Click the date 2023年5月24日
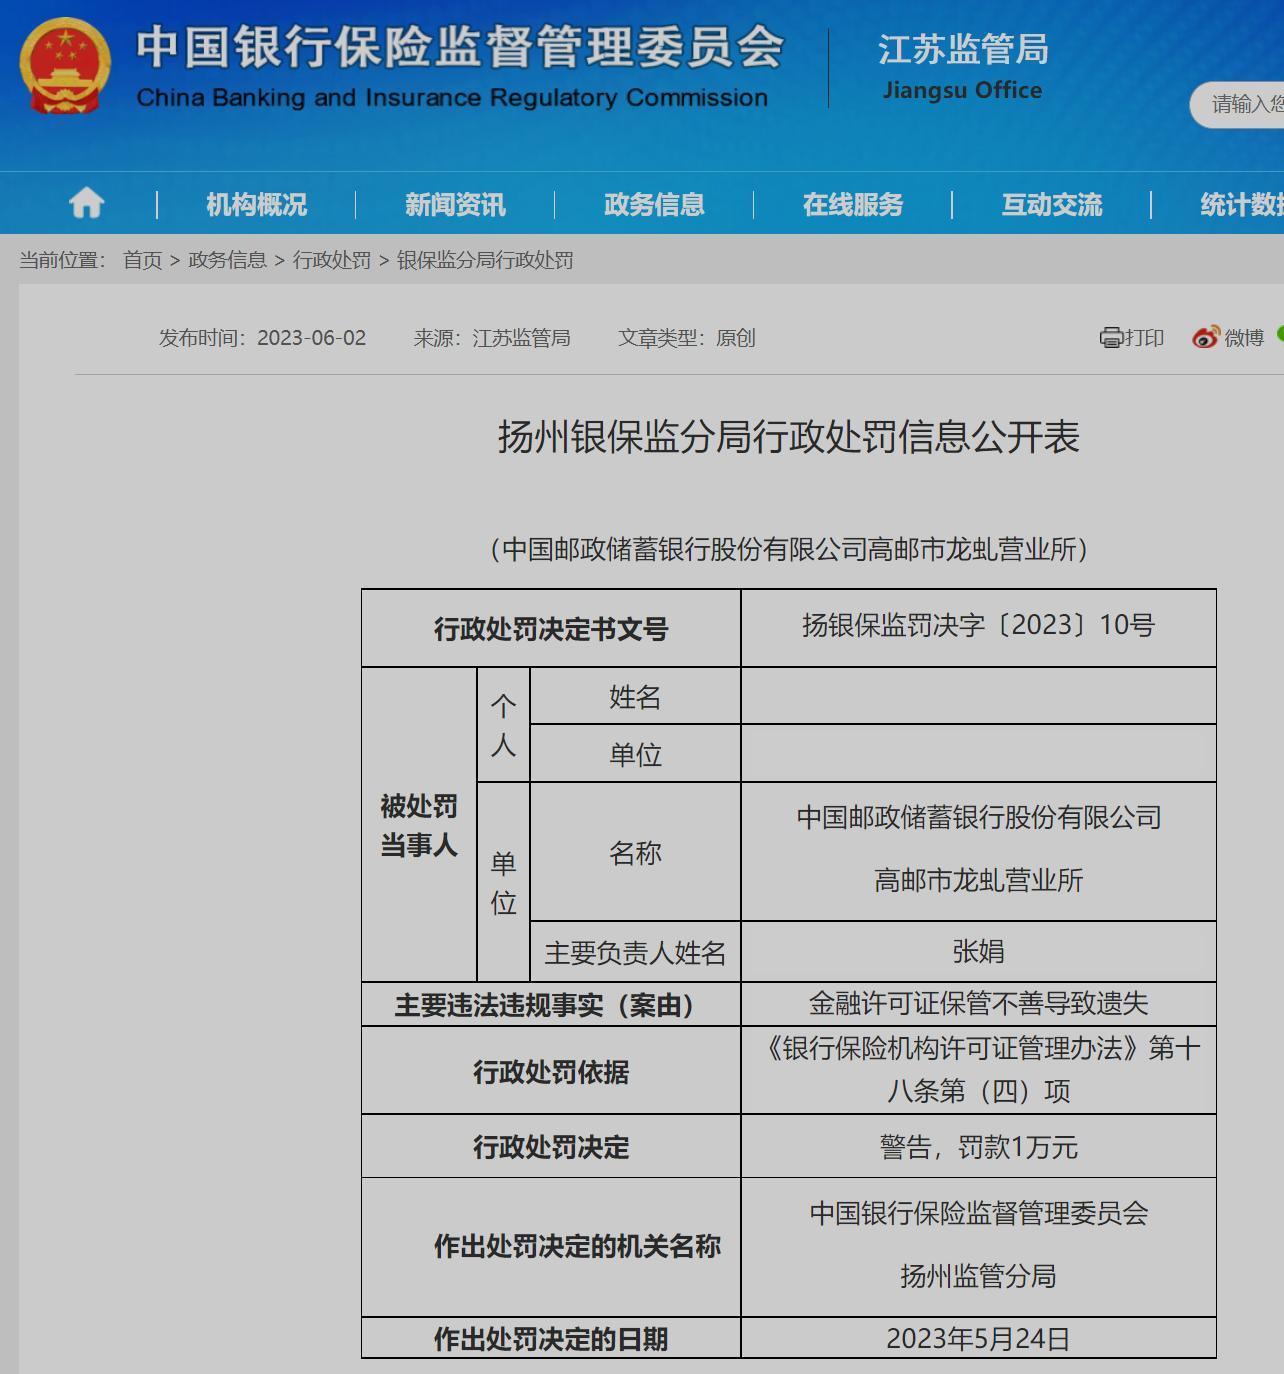The height and width of the screenshot is (1374, 1284). [978, 1339]
